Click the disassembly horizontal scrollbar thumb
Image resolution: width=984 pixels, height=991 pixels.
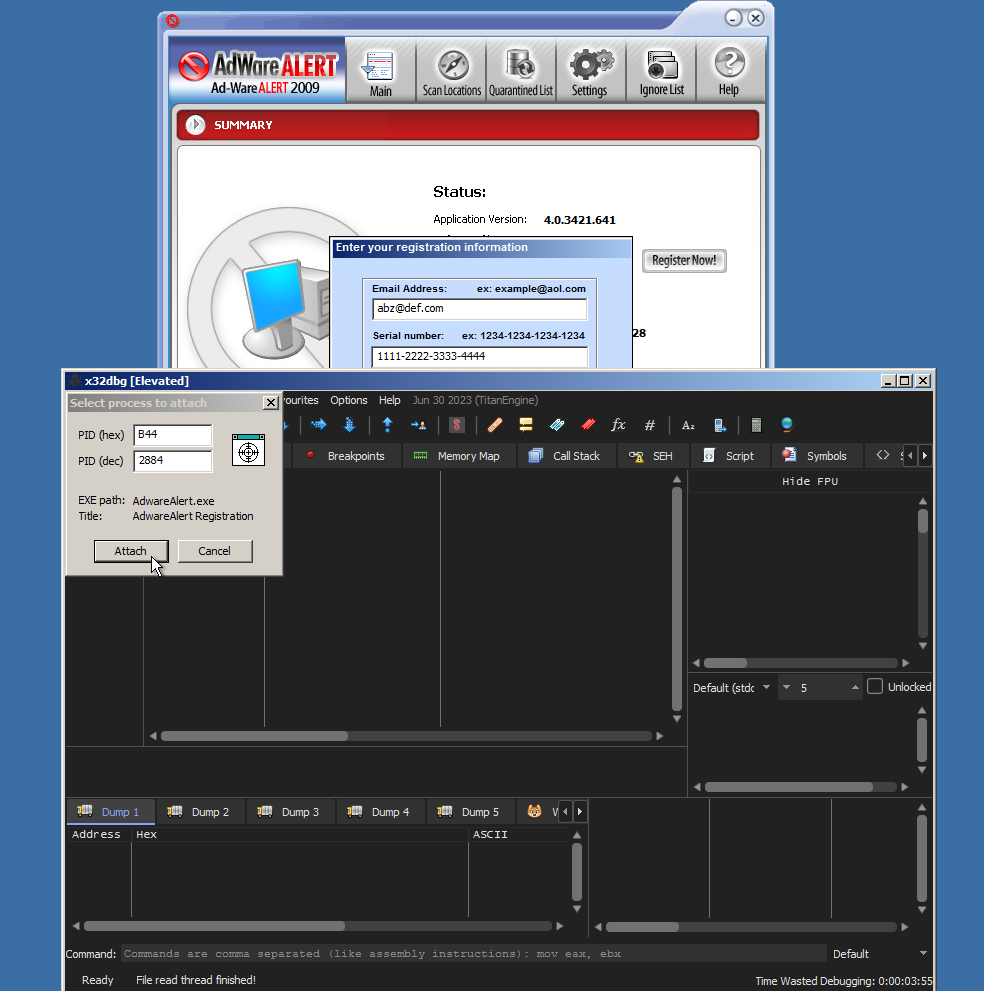[254, 736]
